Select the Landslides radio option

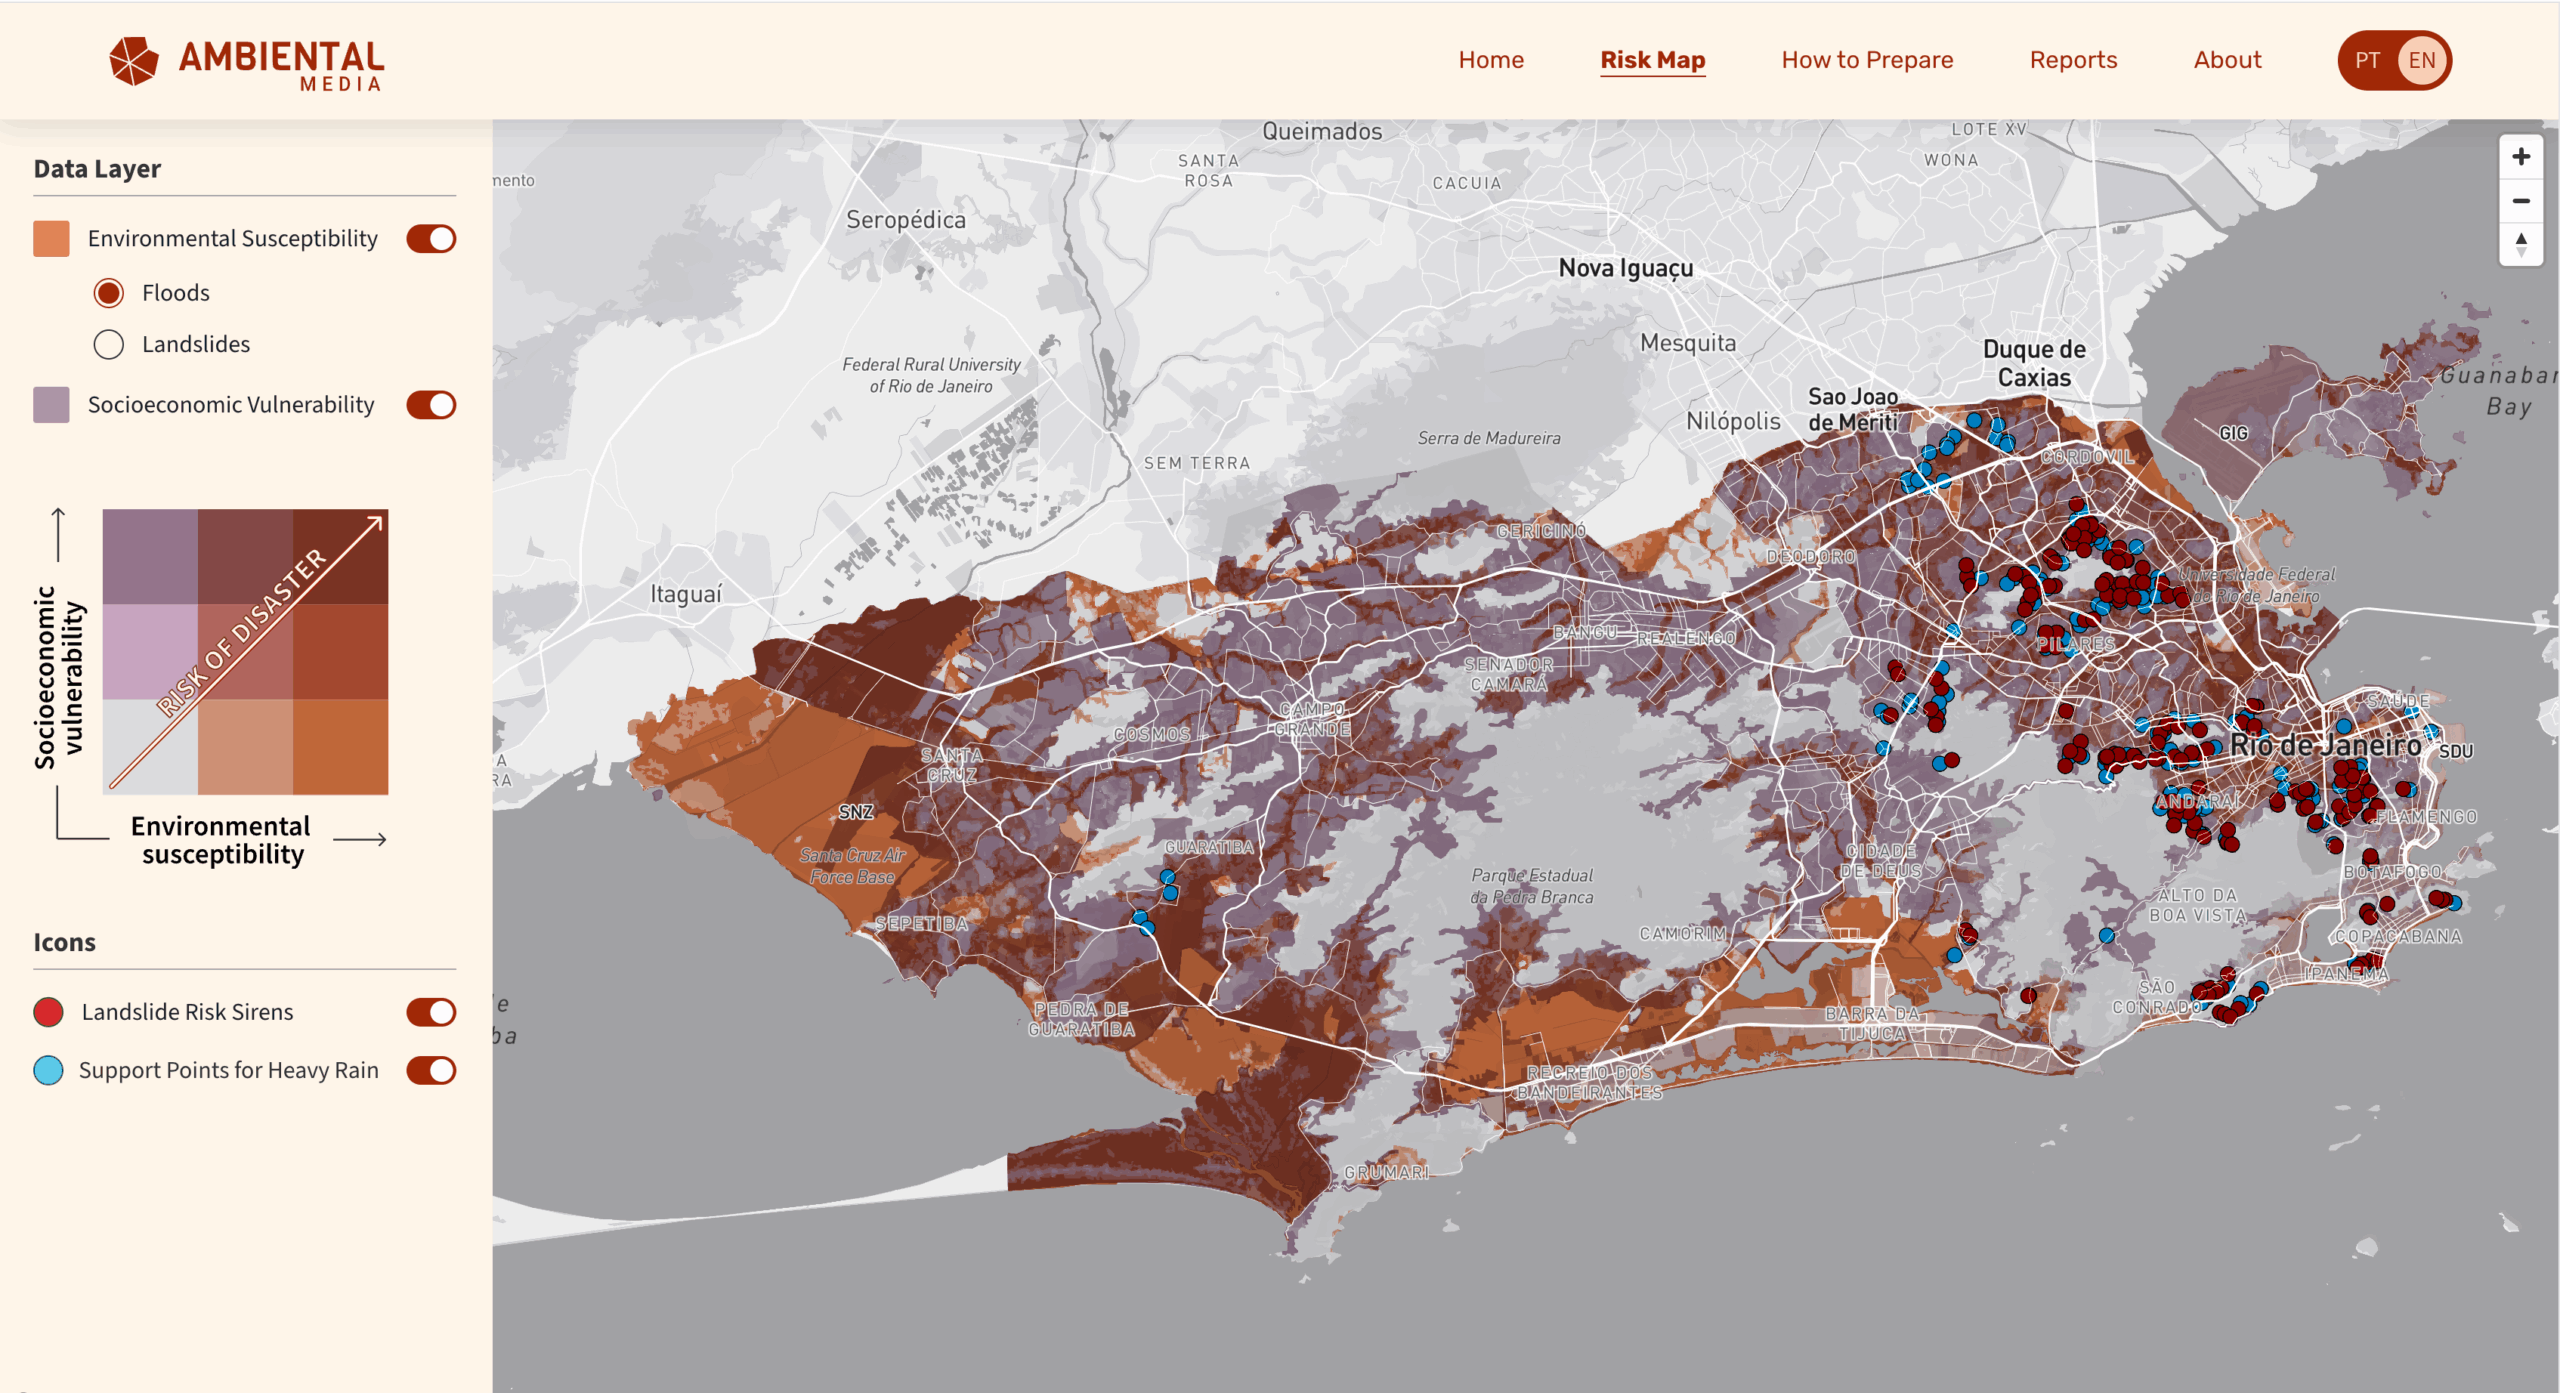pos(109,345)
